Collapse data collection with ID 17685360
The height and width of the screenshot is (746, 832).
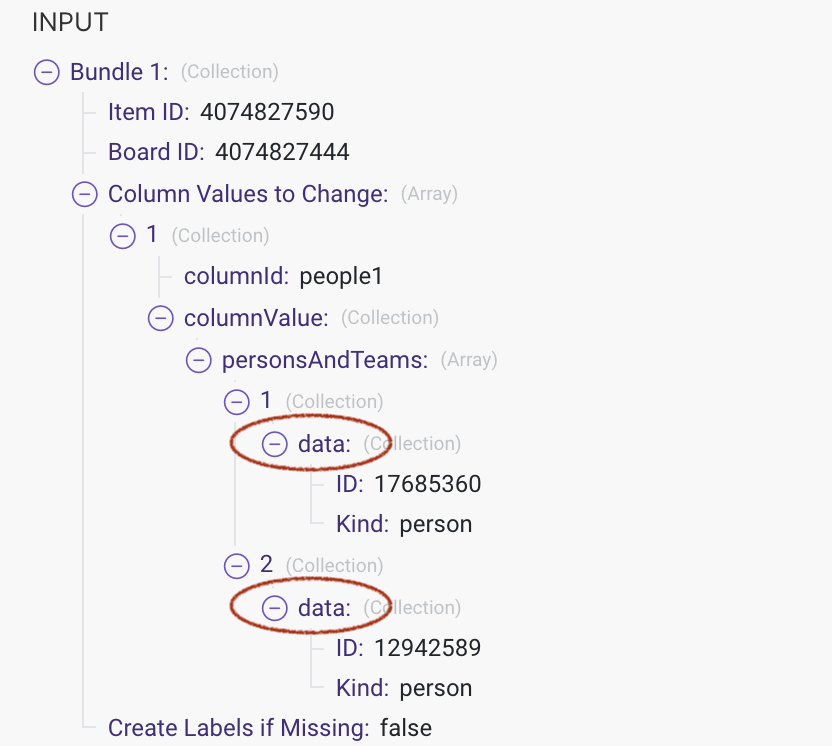(x=275, y=444)
